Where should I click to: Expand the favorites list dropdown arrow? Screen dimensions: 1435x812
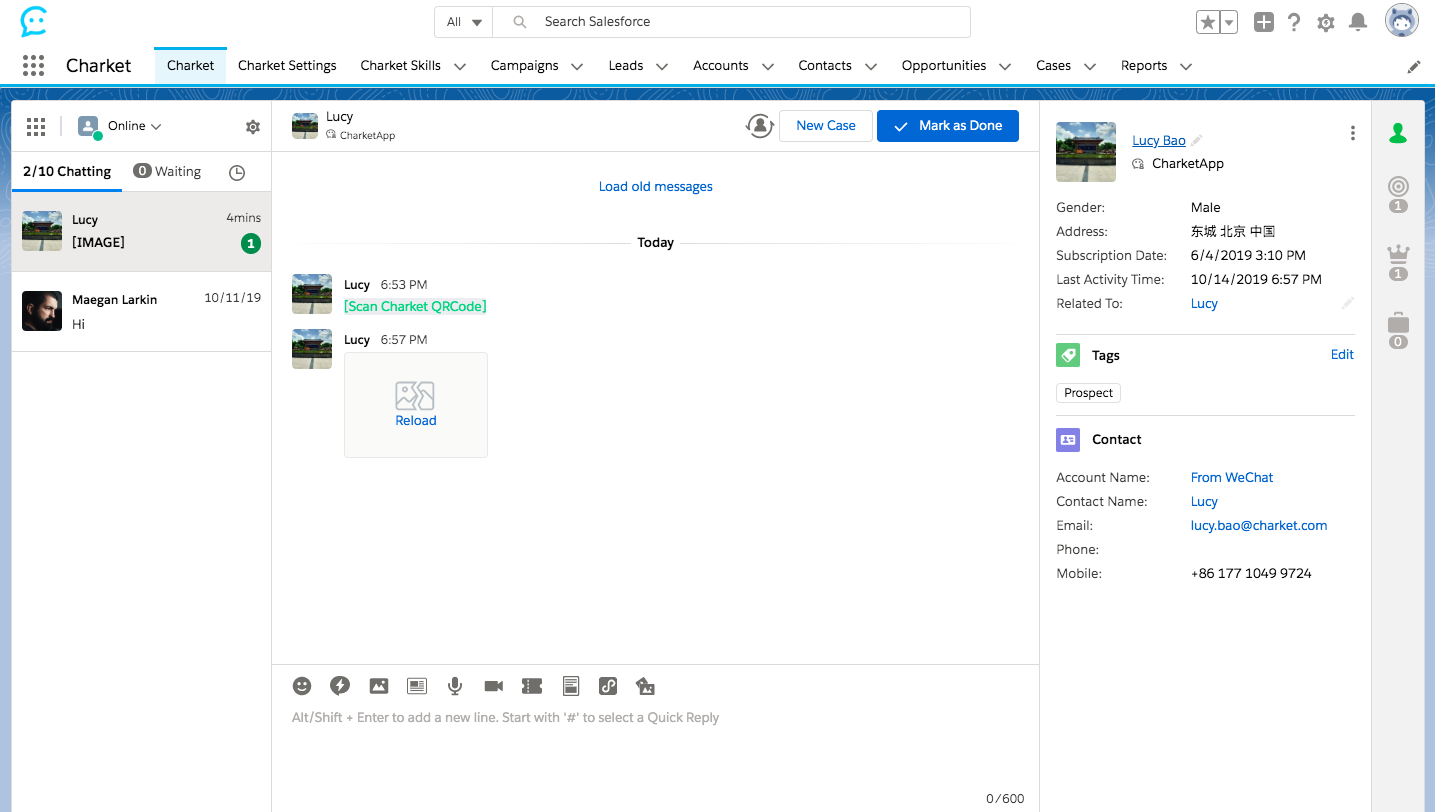point(1229,22)
